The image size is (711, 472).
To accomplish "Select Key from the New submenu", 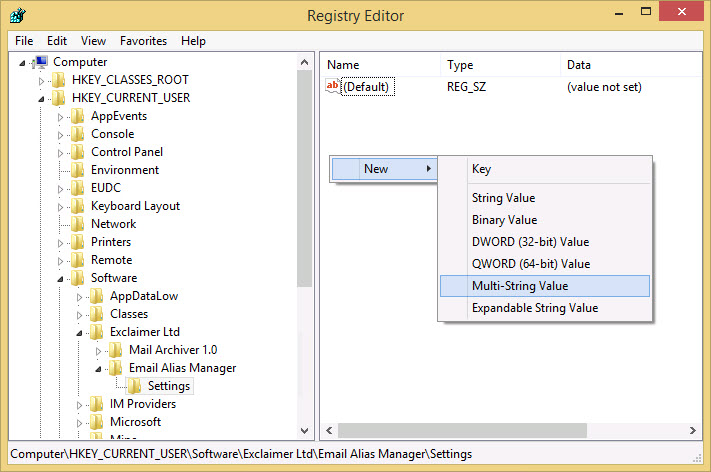I will coord(545,169).
